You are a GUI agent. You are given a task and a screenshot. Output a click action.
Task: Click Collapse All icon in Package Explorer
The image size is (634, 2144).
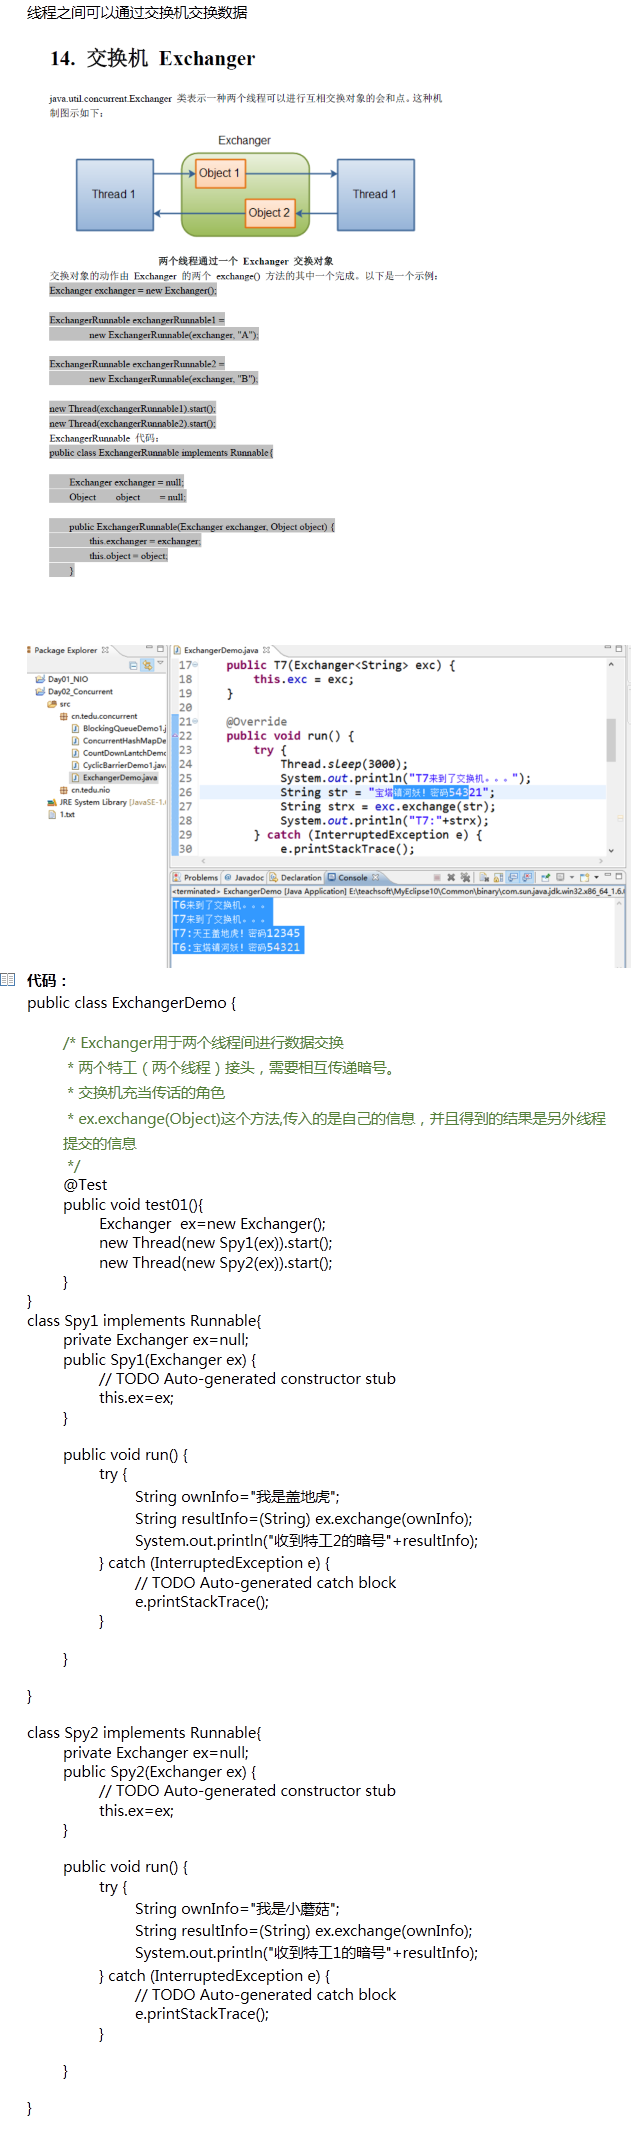[134, 665]
